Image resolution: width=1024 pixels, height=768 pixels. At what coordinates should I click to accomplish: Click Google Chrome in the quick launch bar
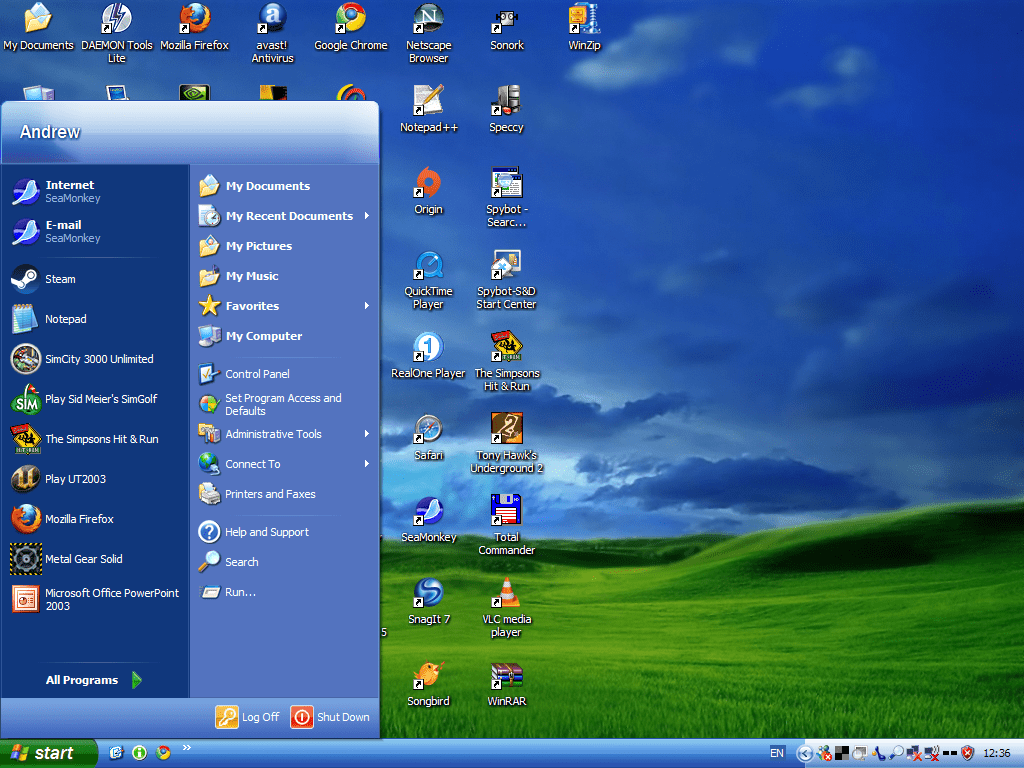pos(163,753)
